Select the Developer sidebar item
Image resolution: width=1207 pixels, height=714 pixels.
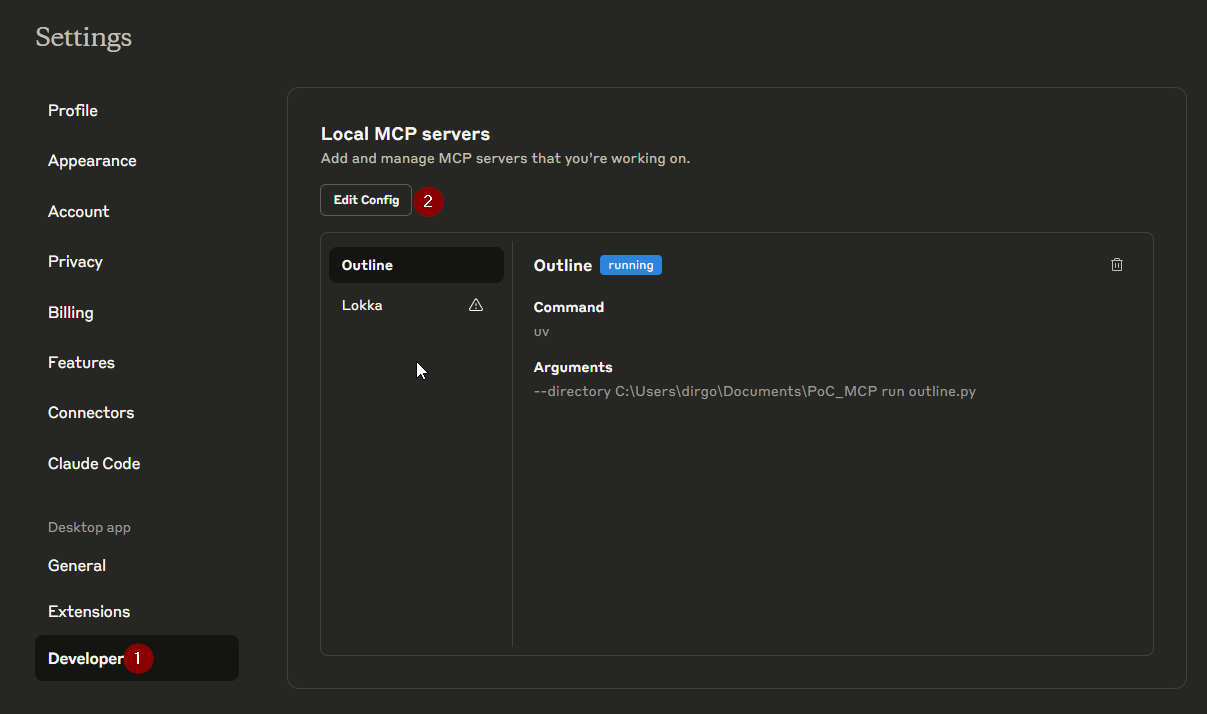(x=86, y=658)
